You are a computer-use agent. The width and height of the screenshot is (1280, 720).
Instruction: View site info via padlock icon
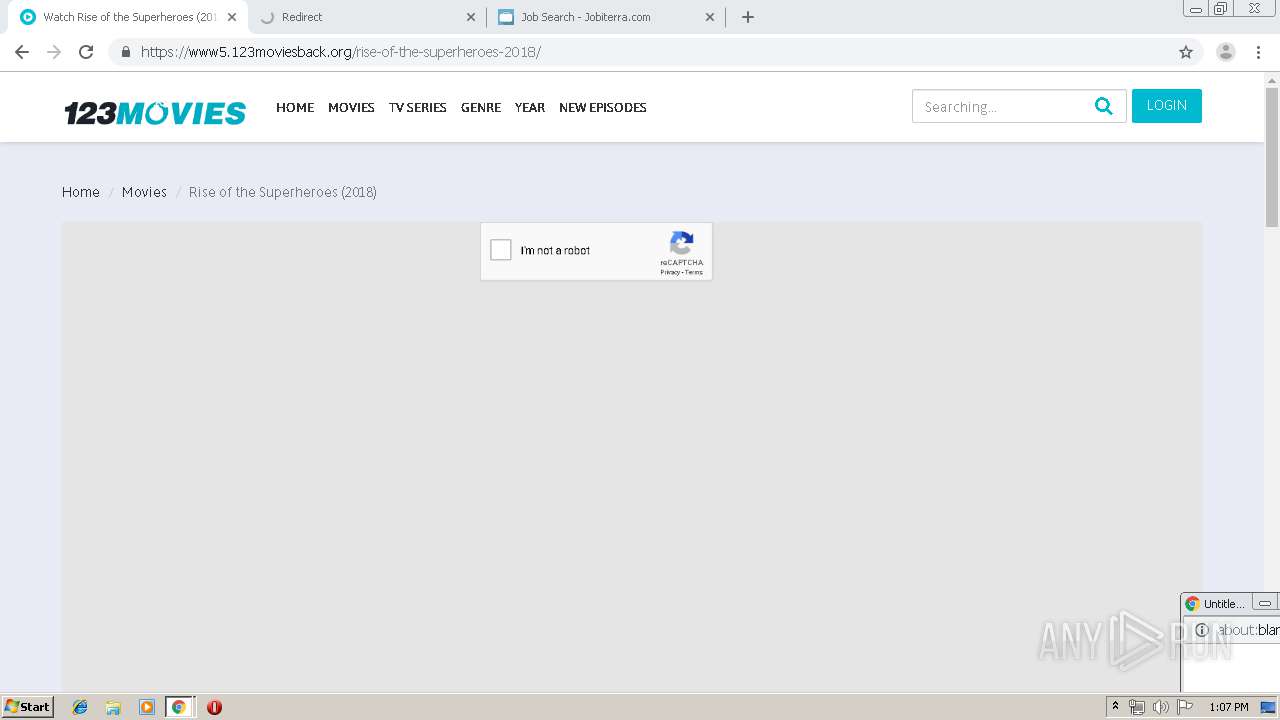click(x=125, y=52)
